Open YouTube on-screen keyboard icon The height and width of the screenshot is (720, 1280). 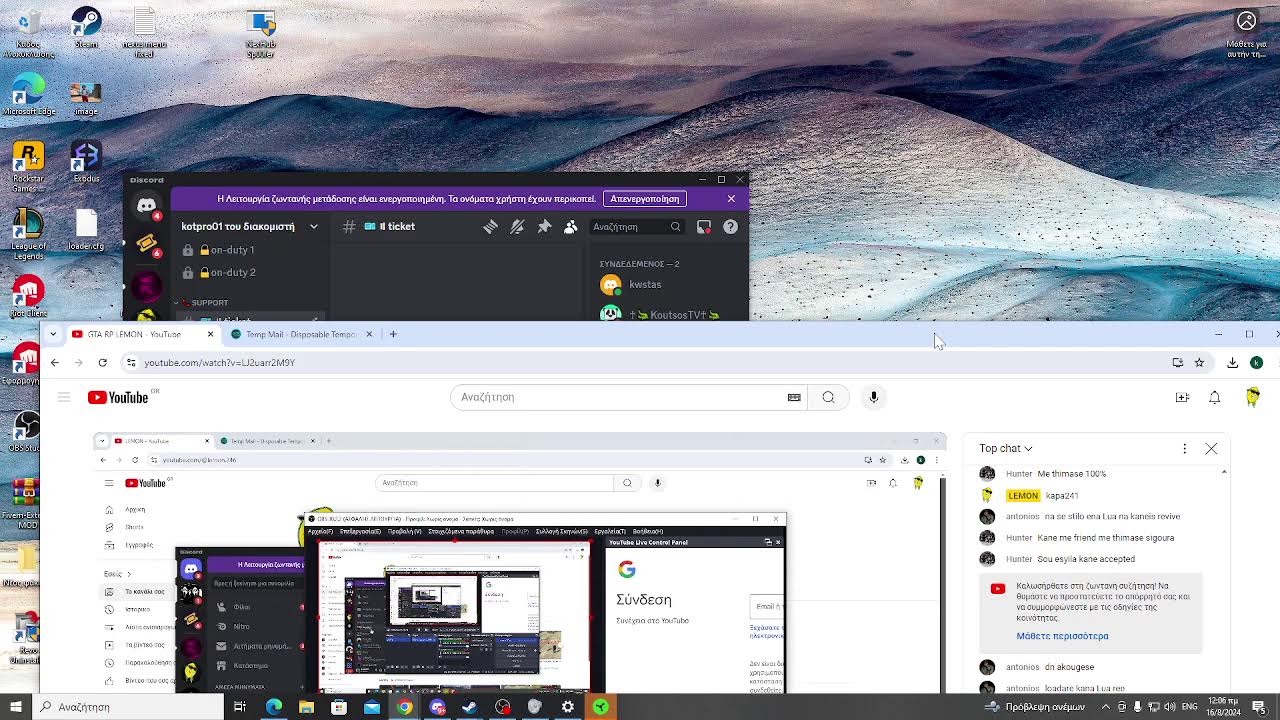pyautogui.click(x=794, y=397)
